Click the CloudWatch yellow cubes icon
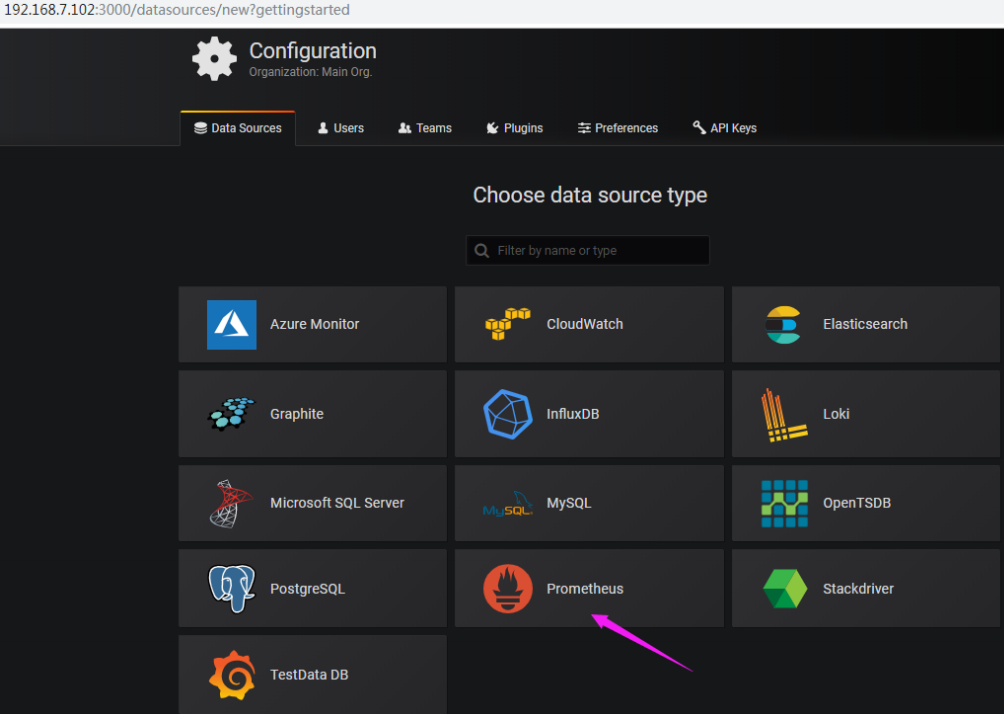Image resolution: width=1004 pixels, height=714 pixels. 508,324
